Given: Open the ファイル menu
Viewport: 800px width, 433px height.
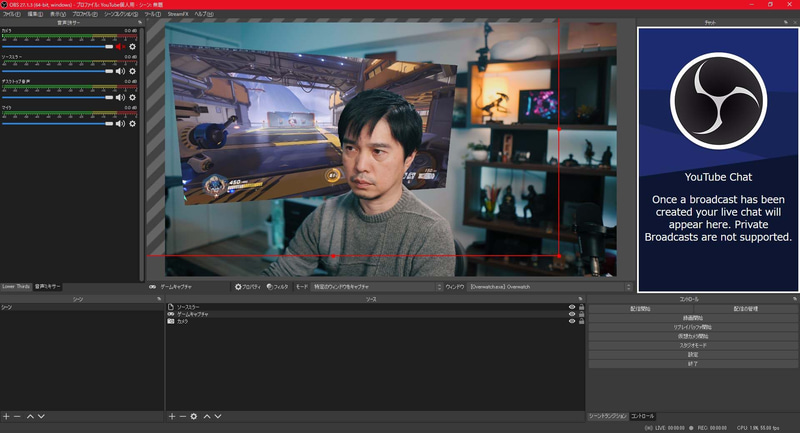Looking at the screenshot, I should [x=10, y=15].
